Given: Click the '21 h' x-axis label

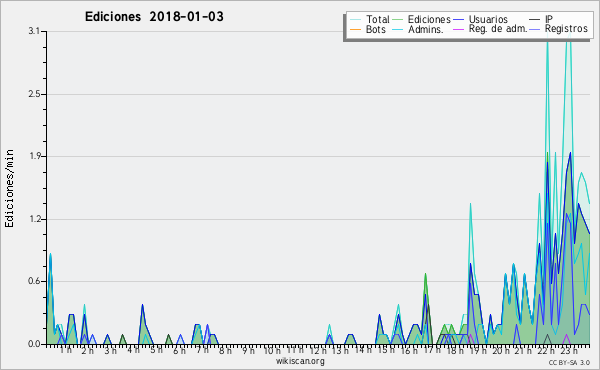Looking at the screenshot, I should 523,351.
